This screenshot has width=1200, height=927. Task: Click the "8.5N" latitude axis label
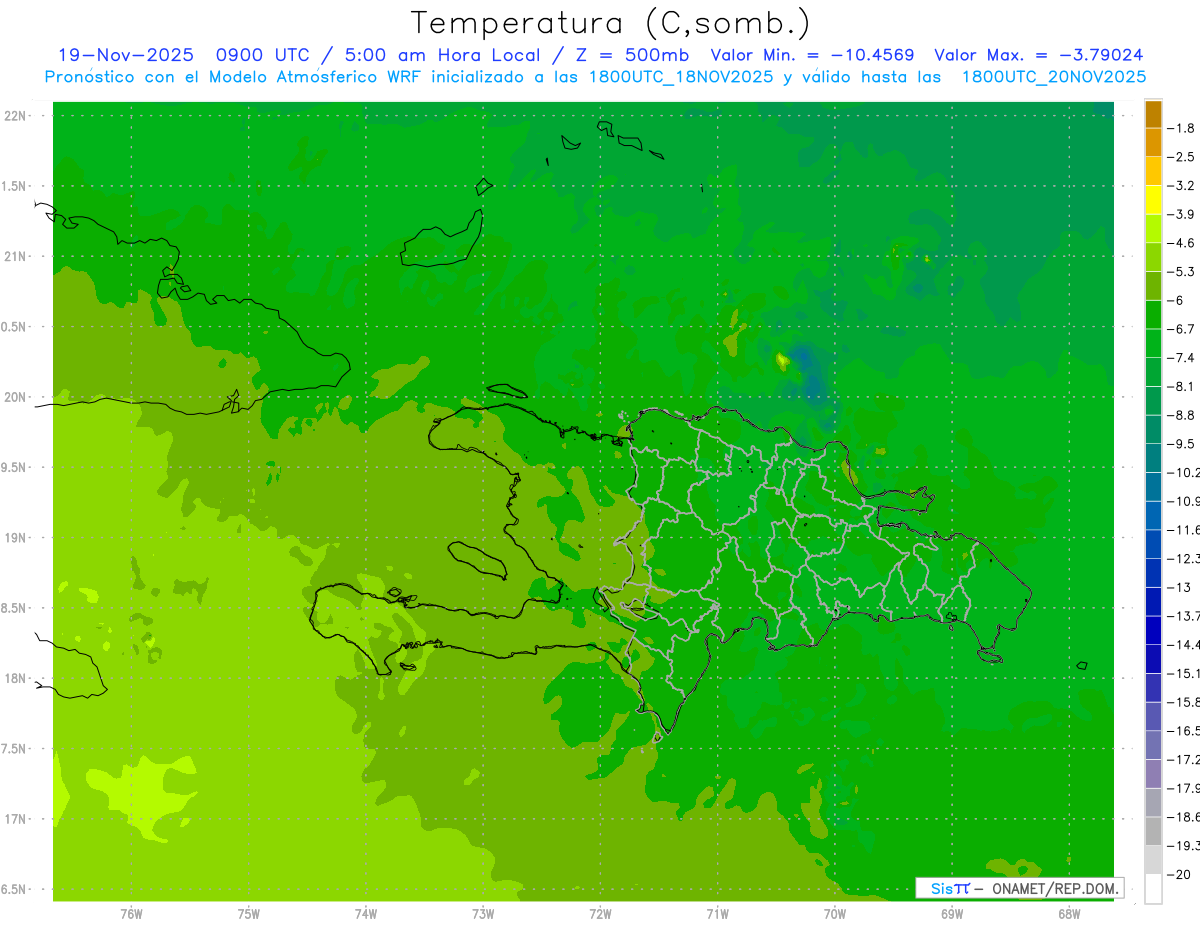(x=14, y=608)
